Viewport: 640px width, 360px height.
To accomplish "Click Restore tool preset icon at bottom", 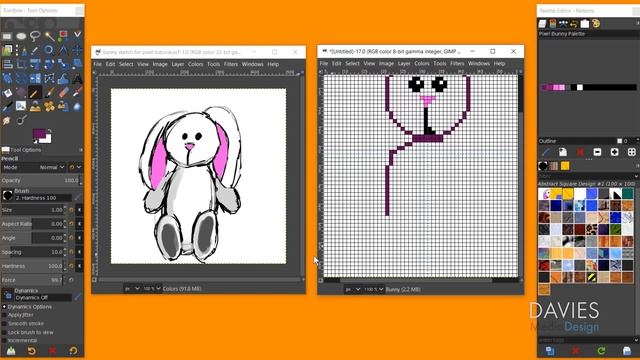I will [31, 351].
